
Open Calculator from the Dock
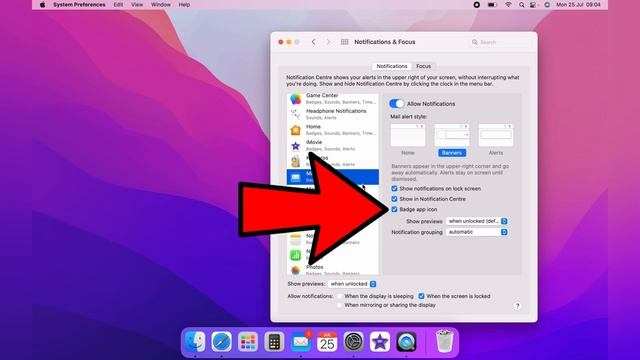[274, 341]
